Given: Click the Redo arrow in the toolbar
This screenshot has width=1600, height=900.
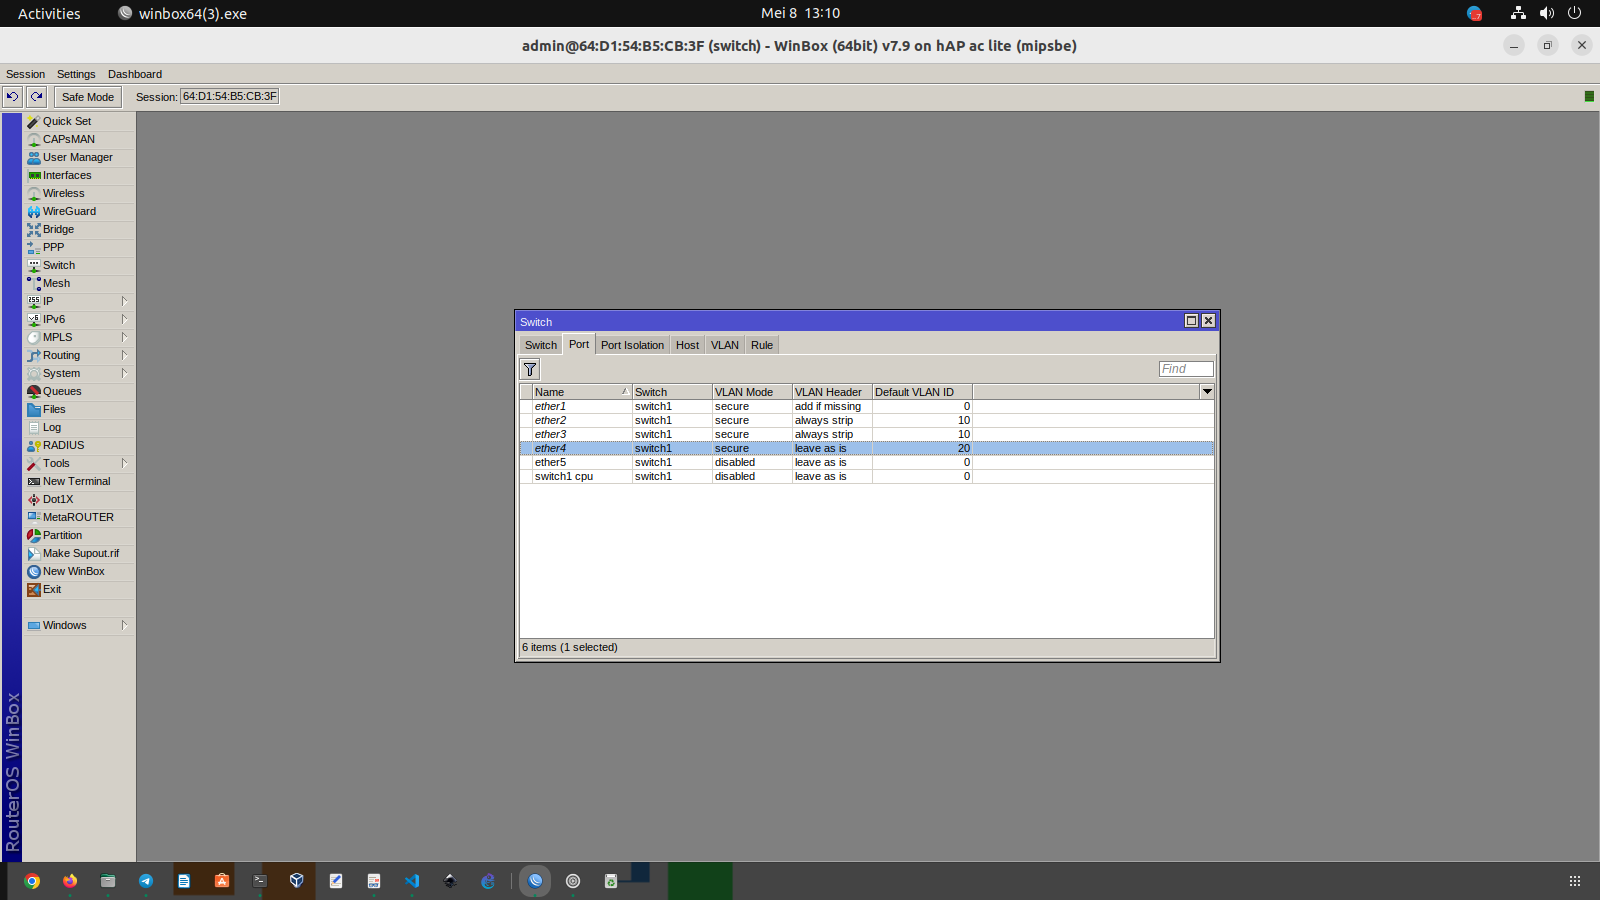Looking at the screenshot, I should (36, 96).
